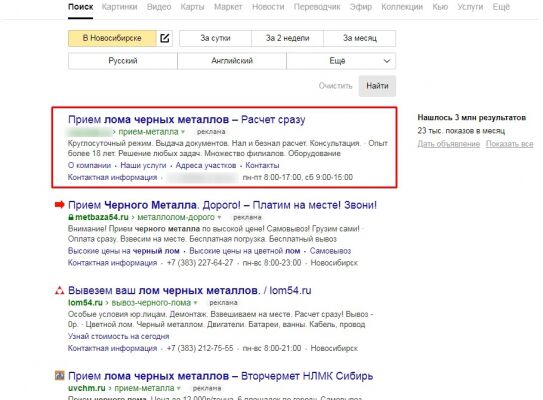Image resolution: width=543 pixels, height=400 pixels.
Task: Click the Показать все link
Action: pos(509,144)
